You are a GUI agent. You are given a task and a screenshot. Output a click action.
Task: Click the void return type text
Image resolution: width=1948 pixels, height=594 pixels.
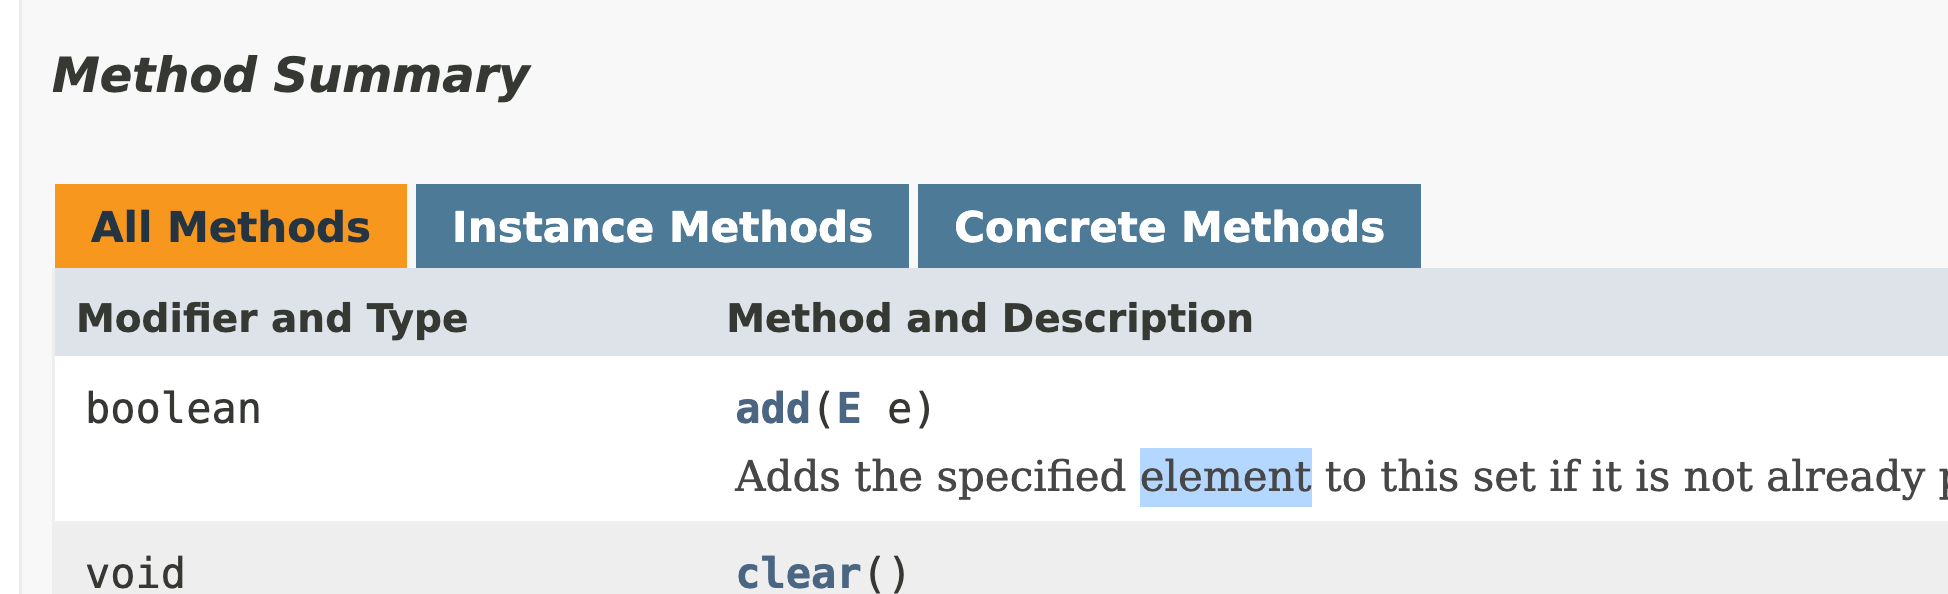point(135,574)
